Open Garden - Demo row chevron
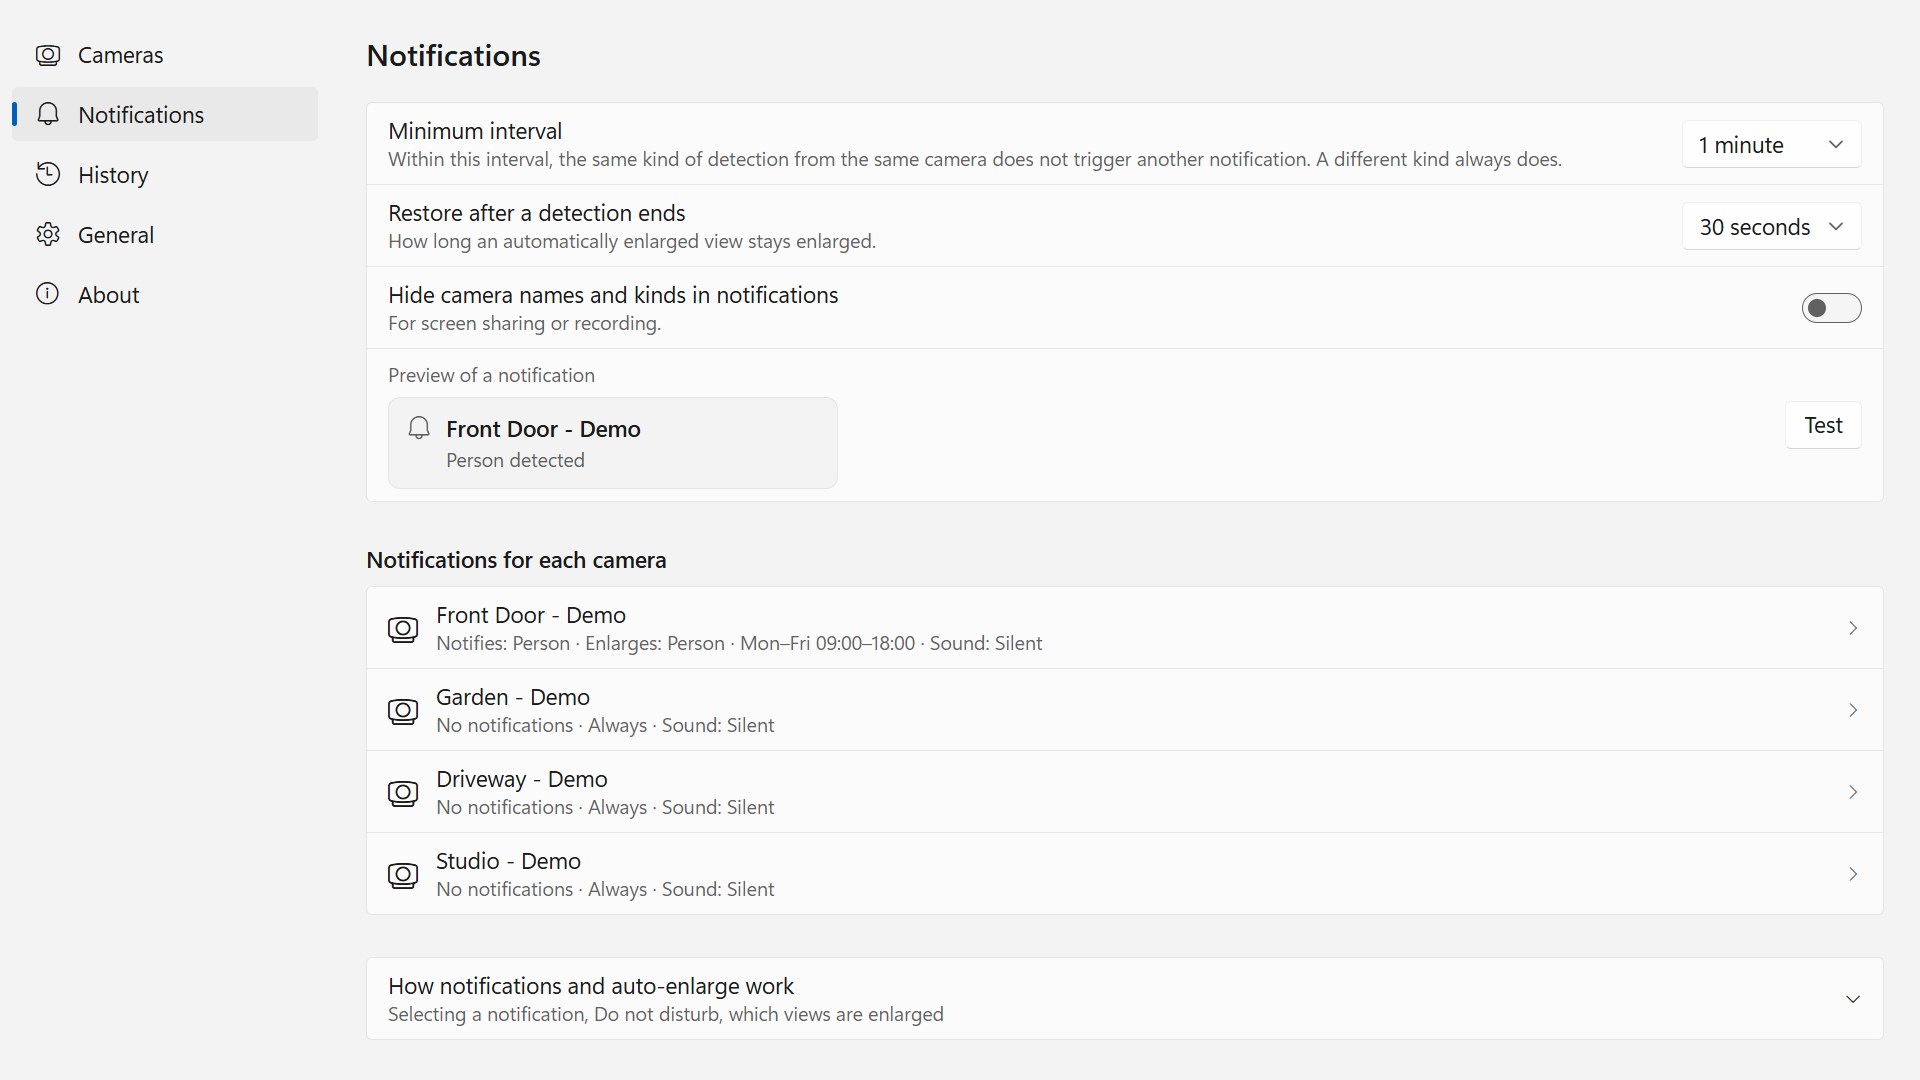This screenshot has width=1920, height=1080. pyautogui.click(x=1853, y=710)
